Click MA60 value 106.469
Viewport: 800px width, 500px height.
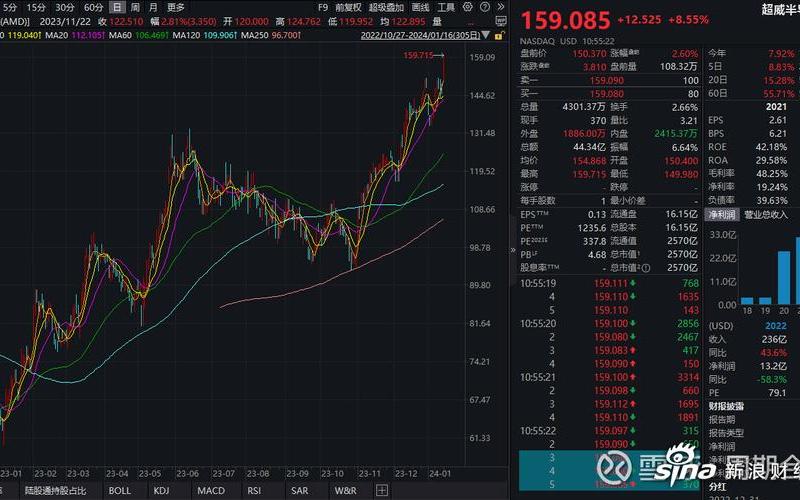(x=152, y=35)
